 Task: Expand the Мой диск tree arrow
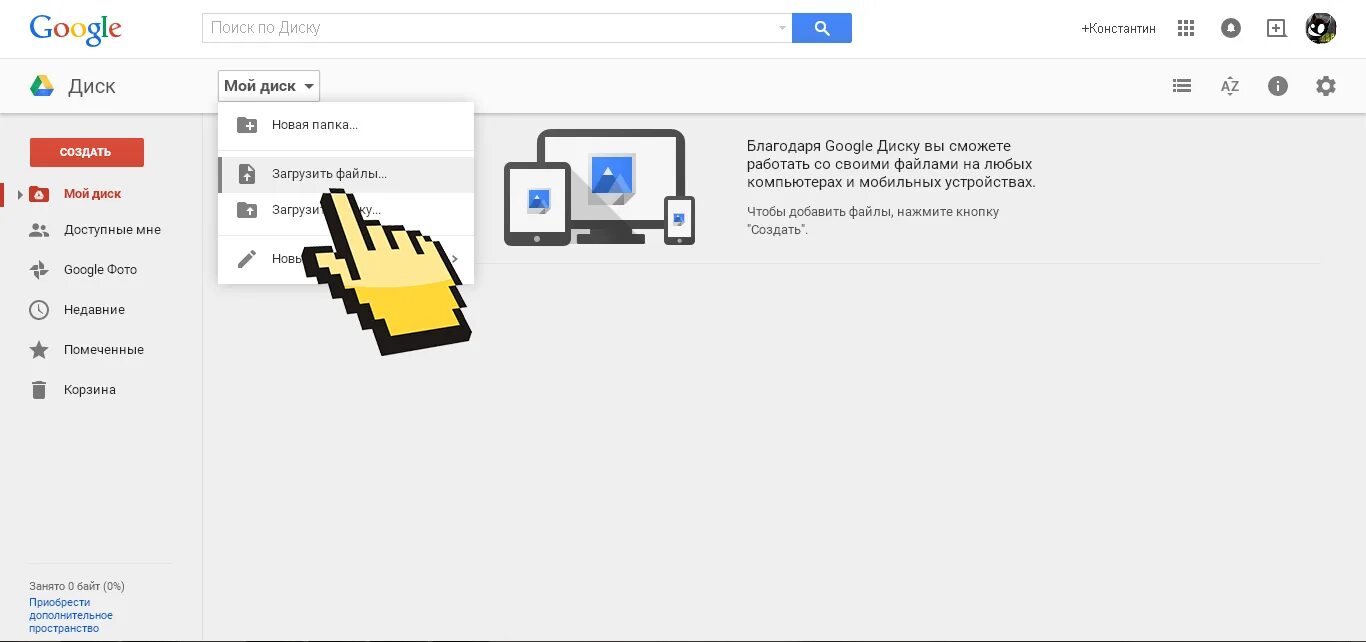point(20,194)
